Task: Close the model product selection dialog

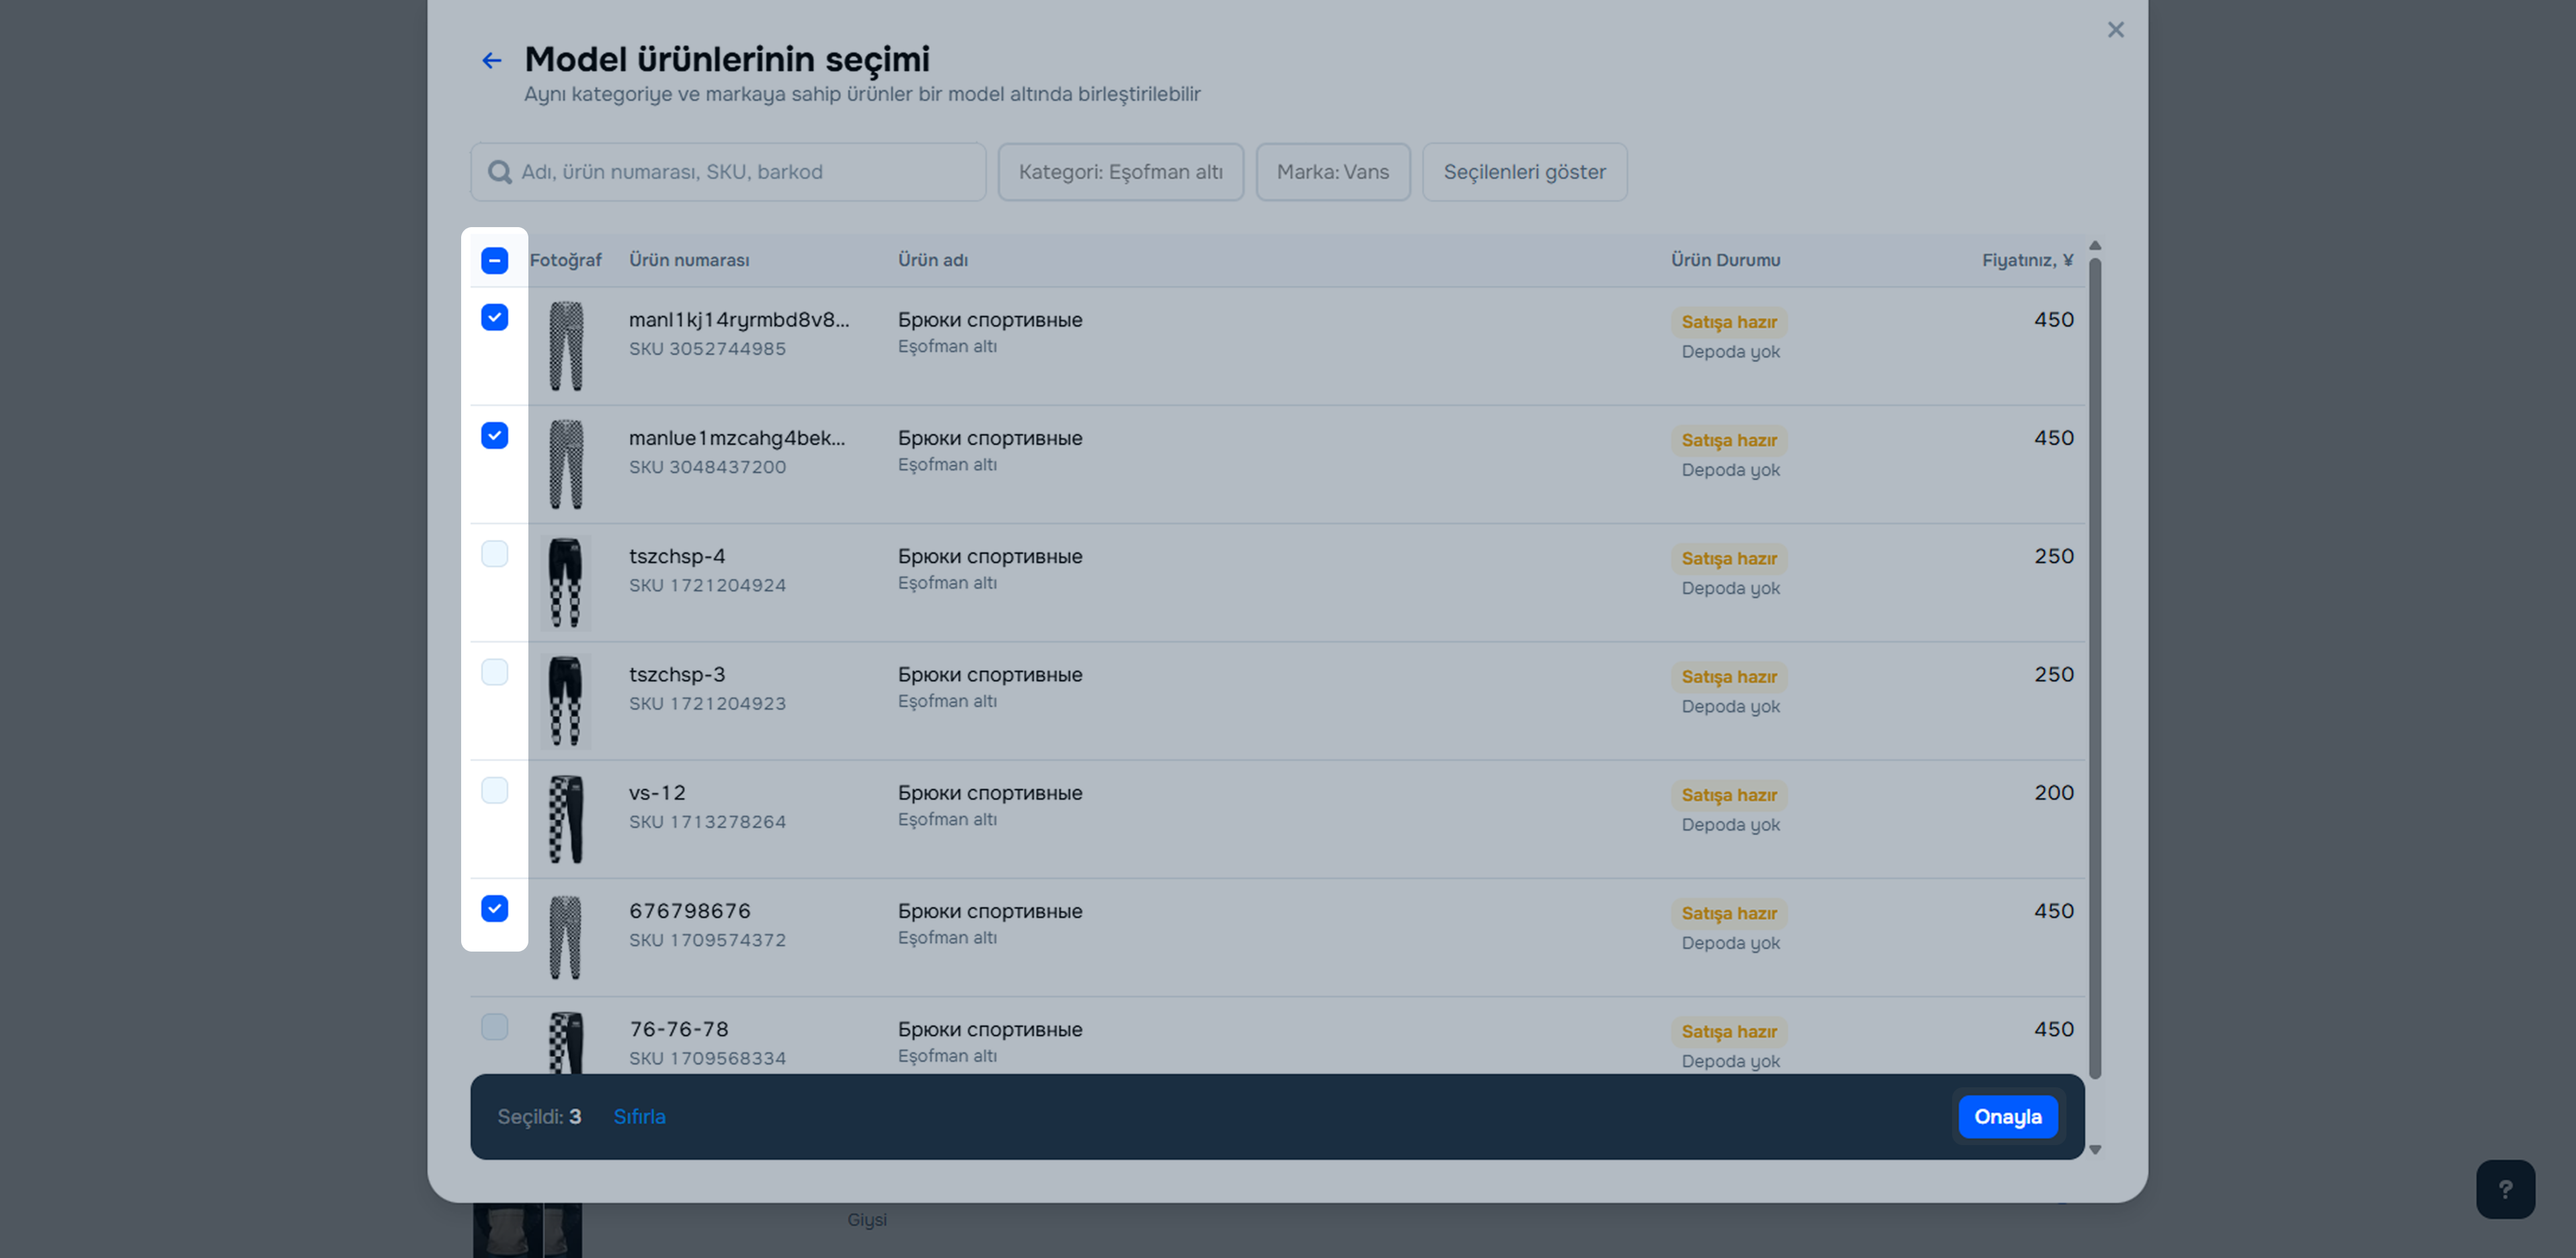Action: (x=2115, y=30)
